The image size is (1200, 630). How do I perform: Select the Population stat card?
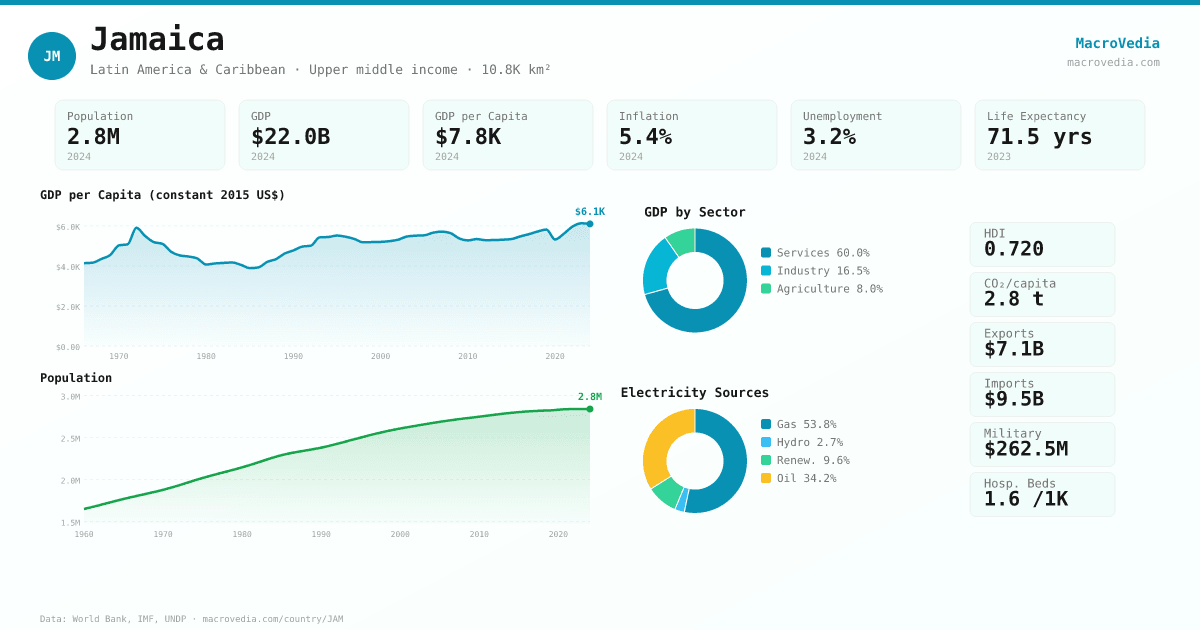point(140,135)
